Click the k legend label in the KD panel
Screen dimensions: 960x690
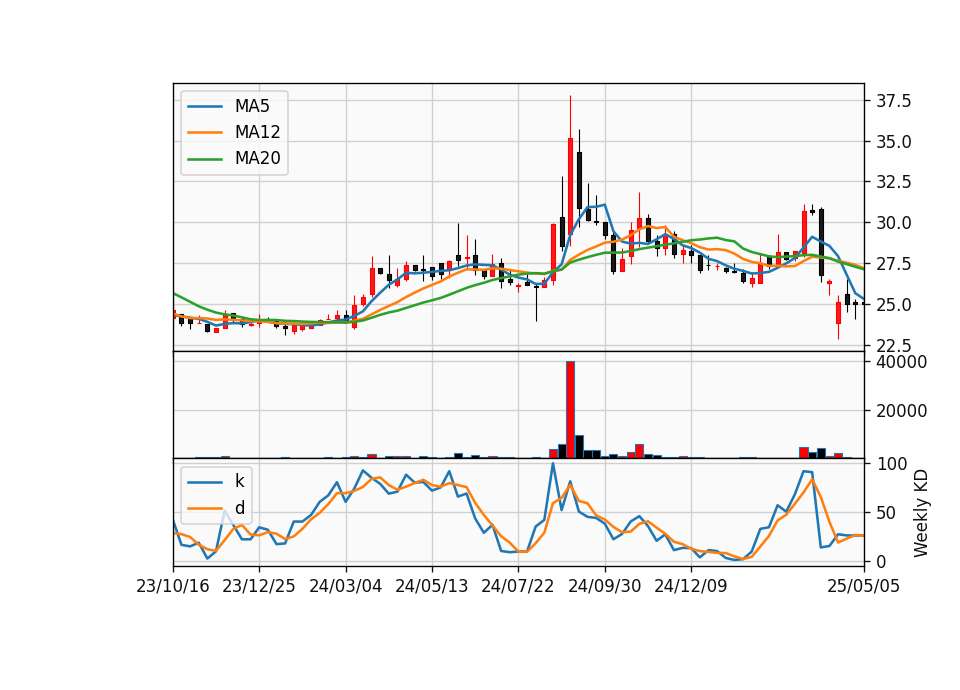pyautogui.click(x=239, y=481)
